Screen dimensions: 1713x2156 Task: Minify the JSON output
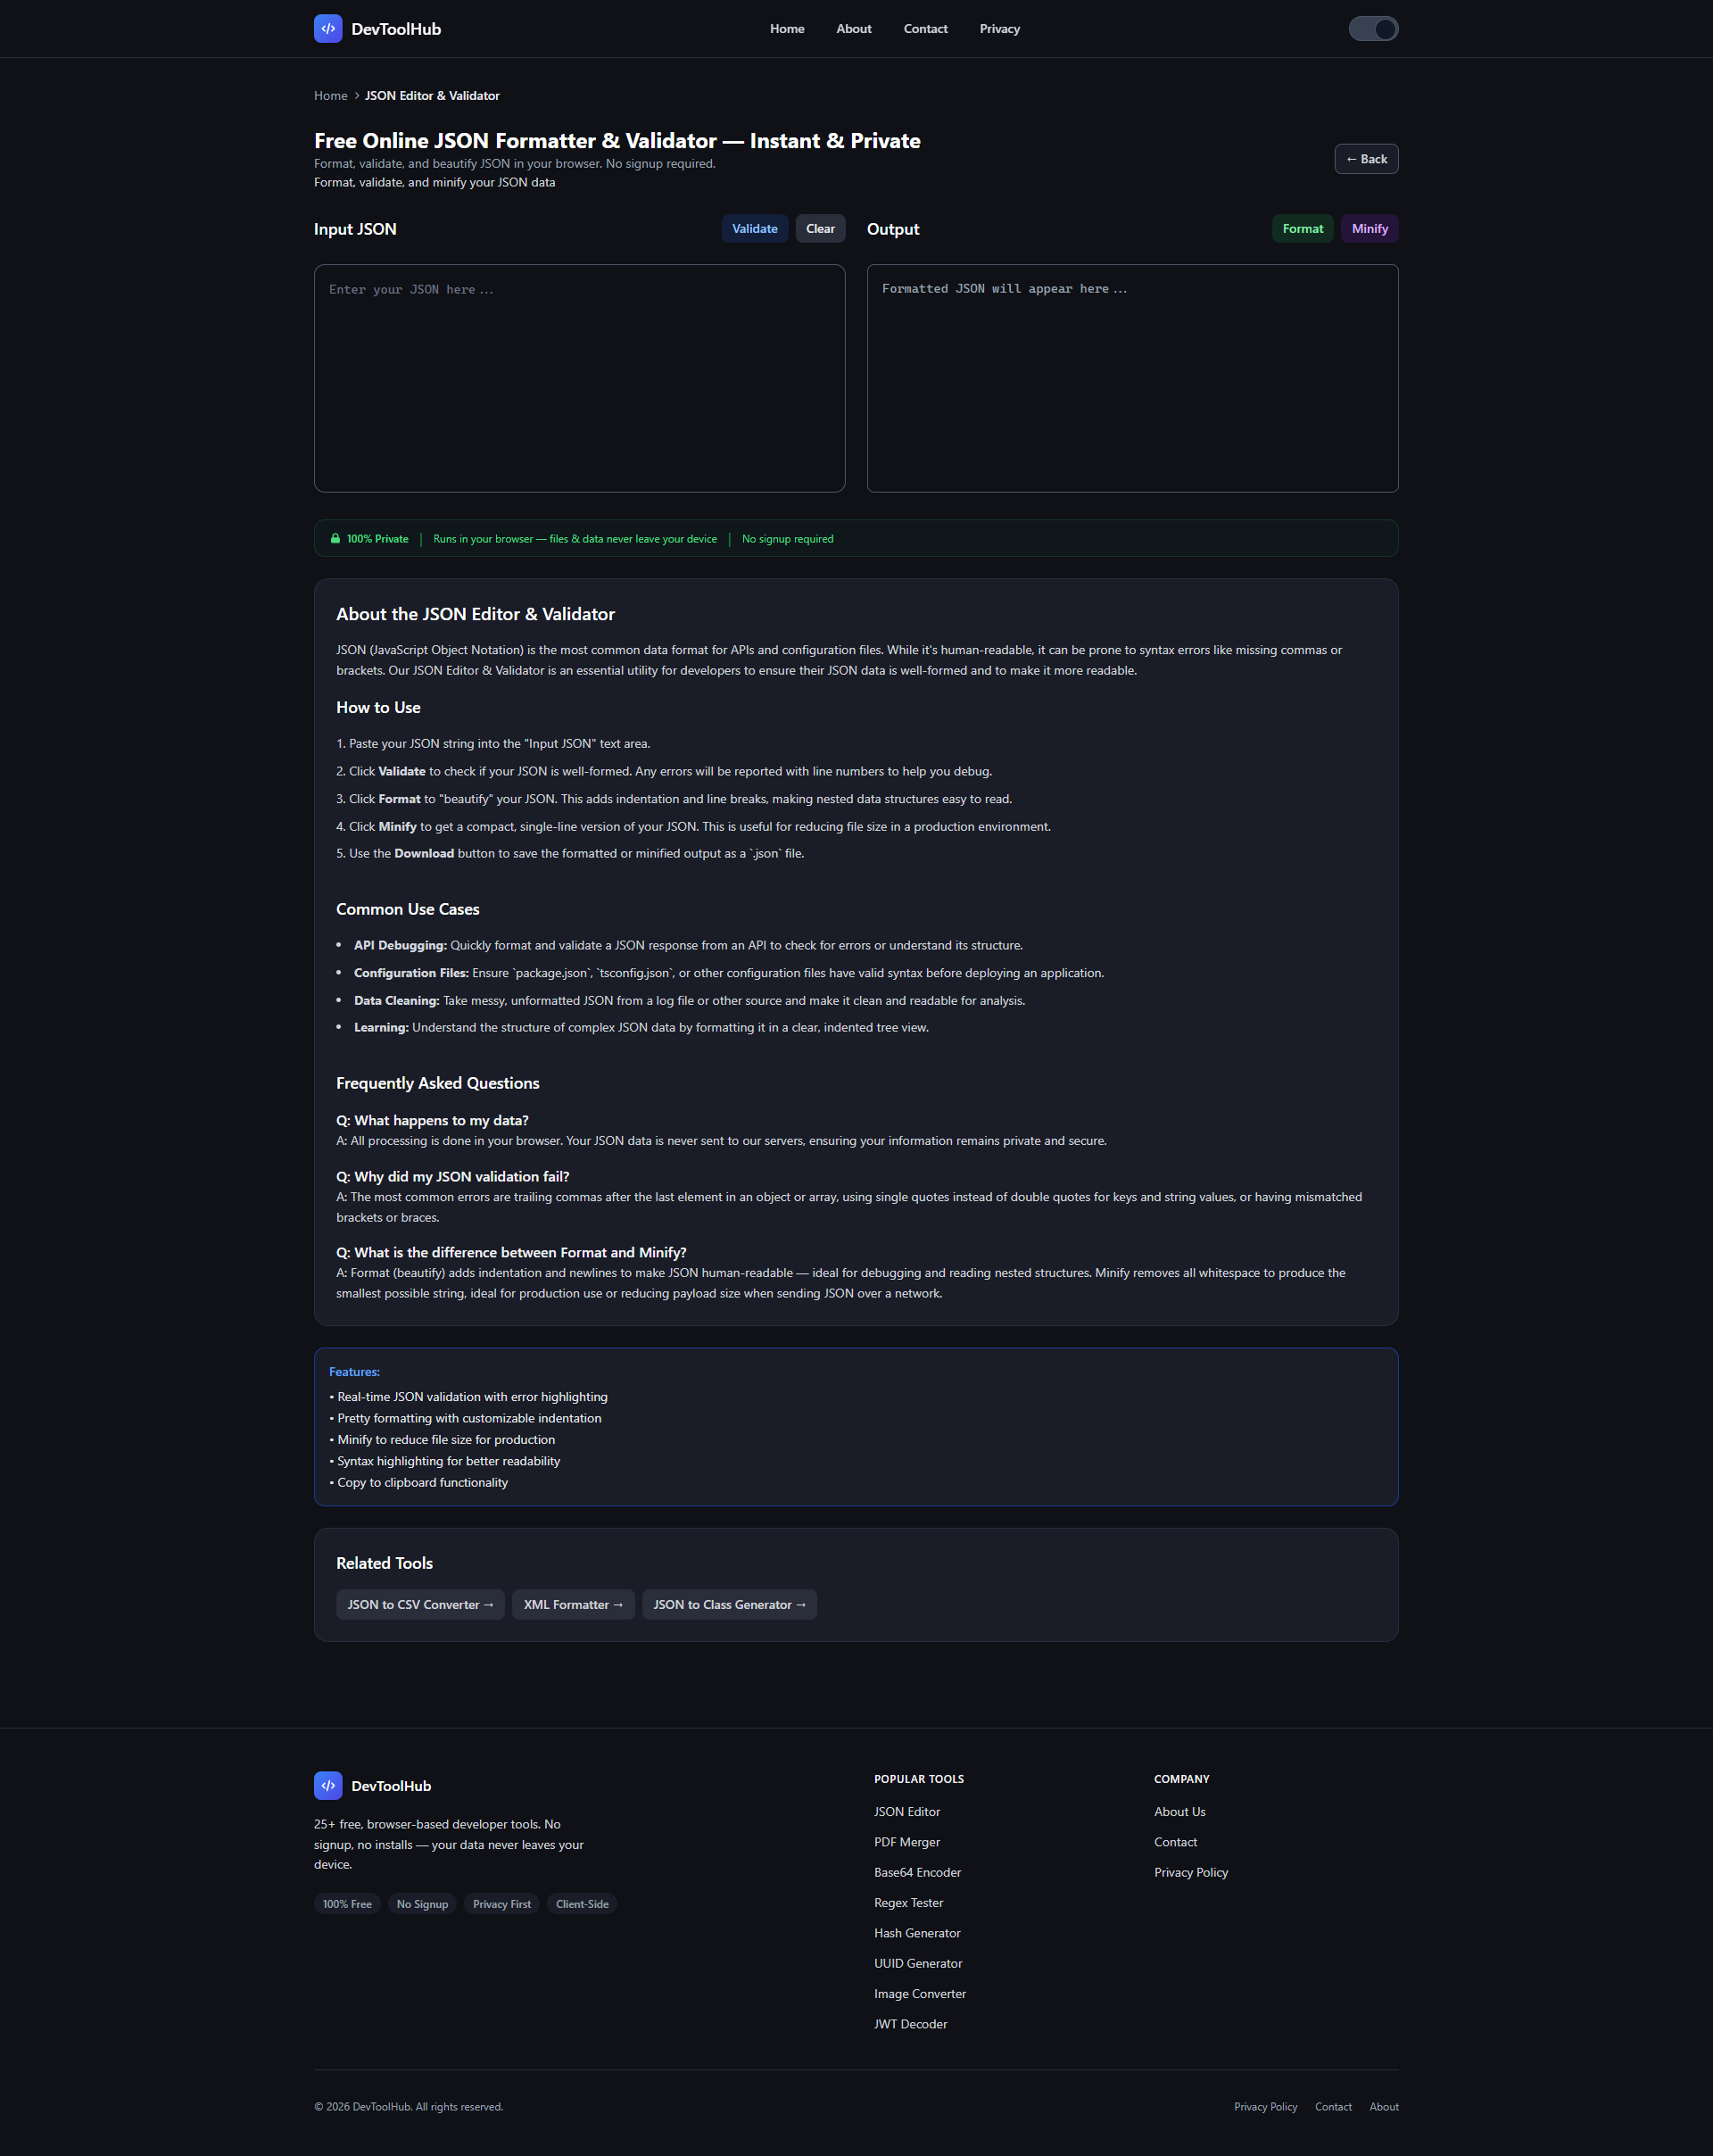pyautogui.click(x=1370, y=228)
